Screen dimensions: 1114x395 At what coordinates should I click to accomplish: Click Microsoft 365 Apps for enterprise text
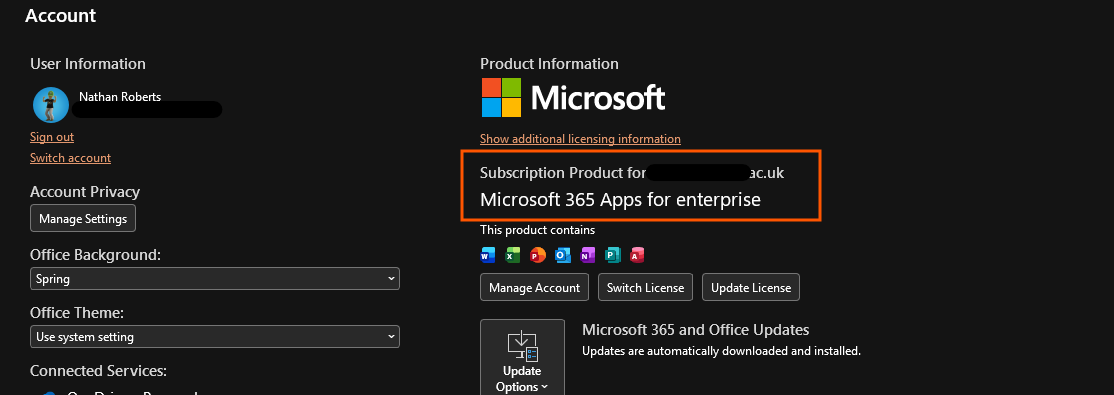(x=620, y=200)
